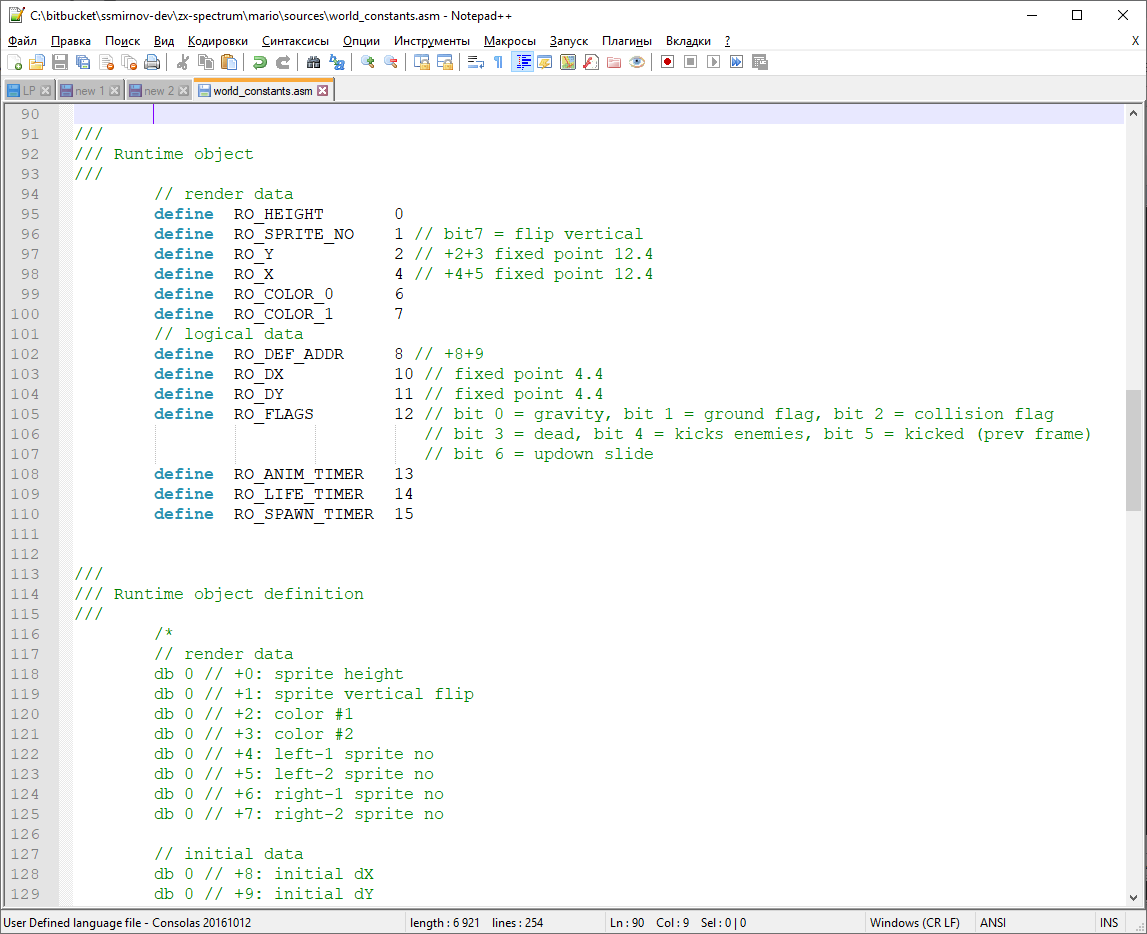Open the Кодировки menu
The height and width of the screenshot is (934, 1147).
tap(217, 41)
